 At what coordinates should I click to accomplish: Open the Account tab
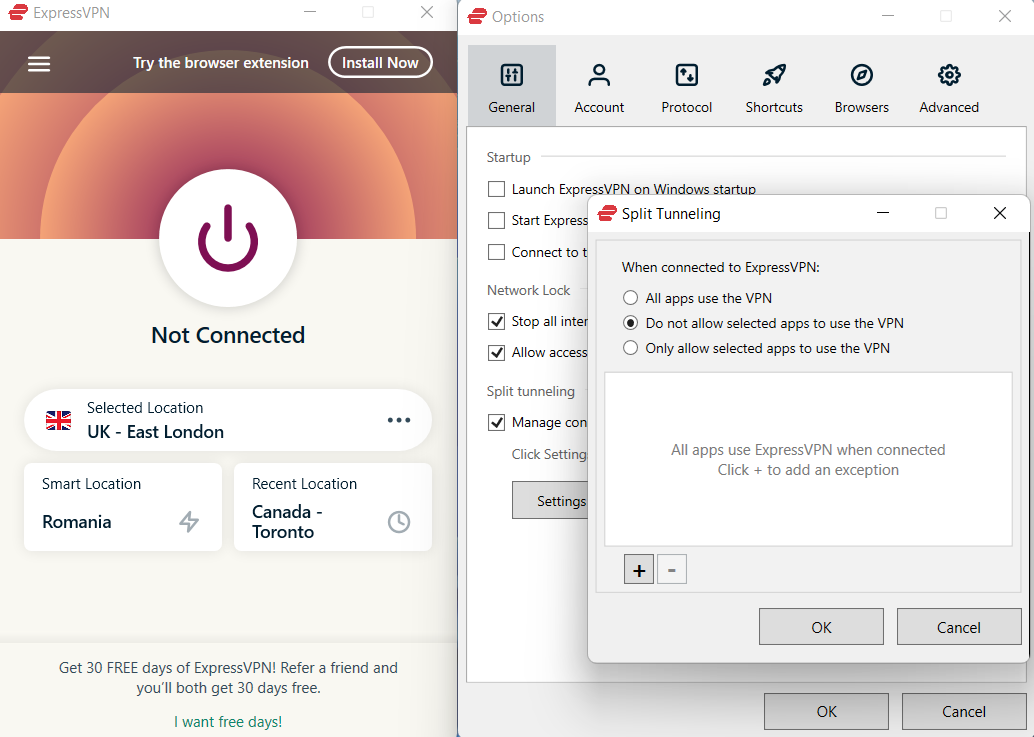coord(599,87)
